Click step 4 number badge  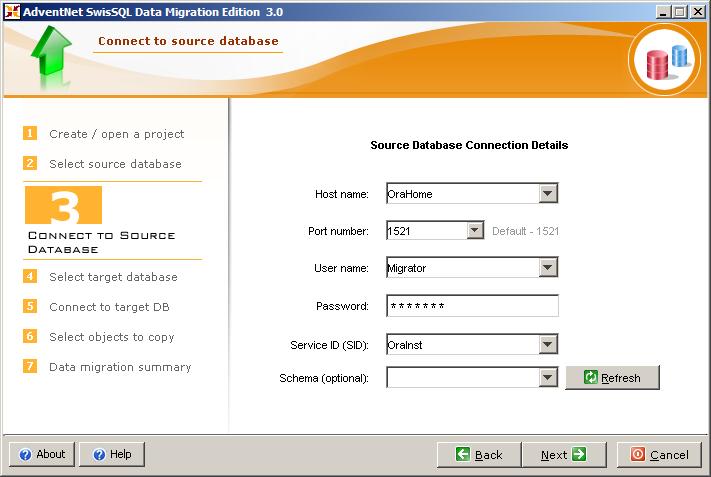click(30, 276)
